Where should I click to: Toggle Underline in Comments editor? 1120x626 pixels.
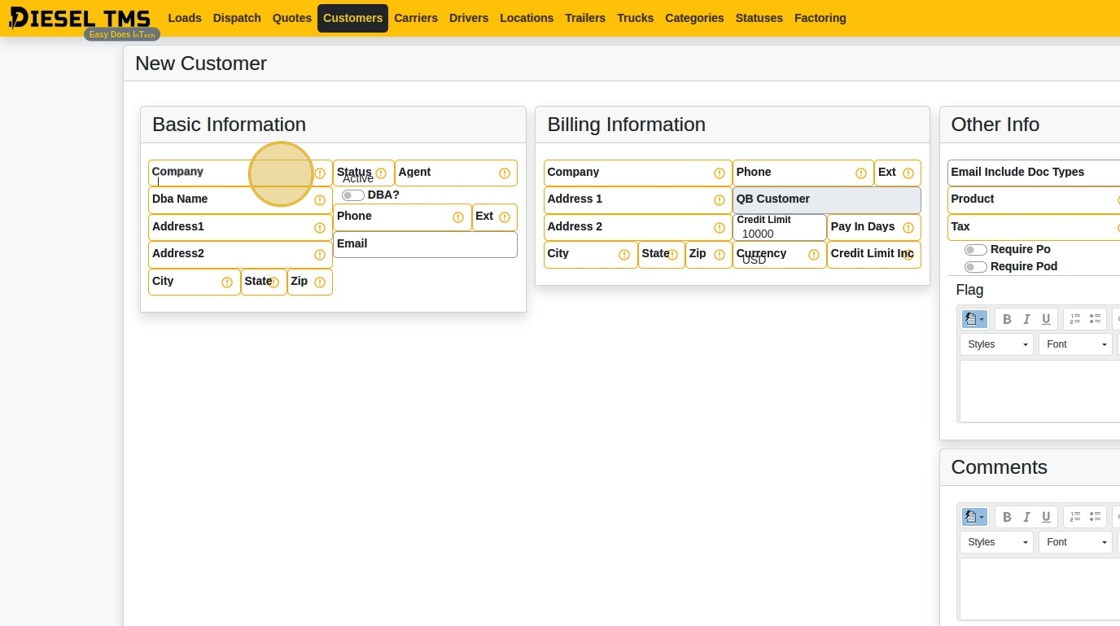click(x=1046, y=517)
